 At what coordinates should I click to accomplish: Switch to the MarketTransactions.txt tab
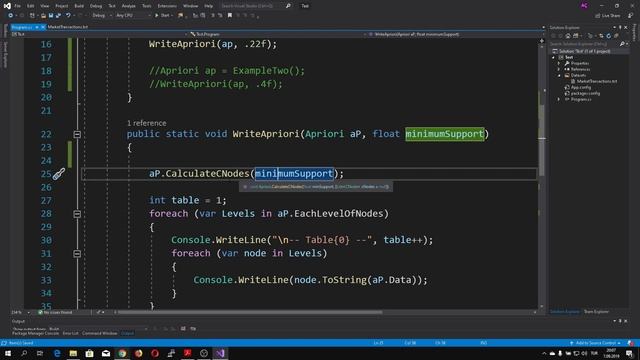(x=68, y=27)
